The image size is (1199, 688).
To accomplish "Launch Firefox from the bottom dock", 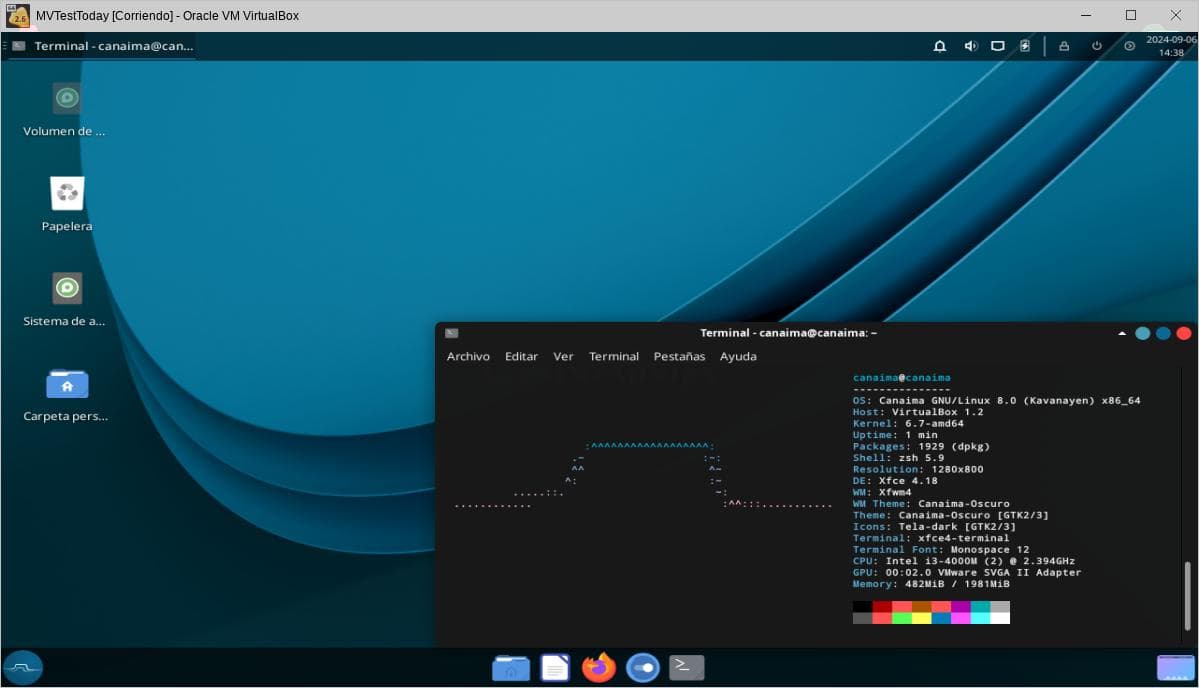I will [x=599, y=667].
